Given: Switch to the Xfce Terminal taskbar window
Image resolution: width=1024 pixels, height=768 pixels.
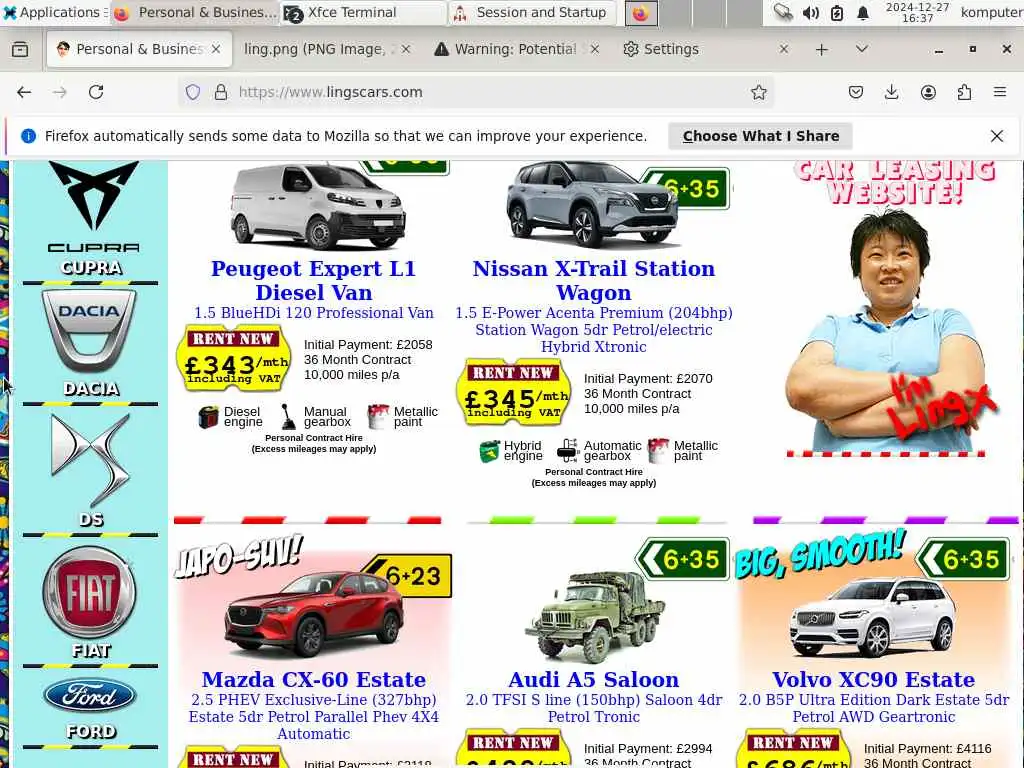Looking at the screenshot, I should coord(362,13).
